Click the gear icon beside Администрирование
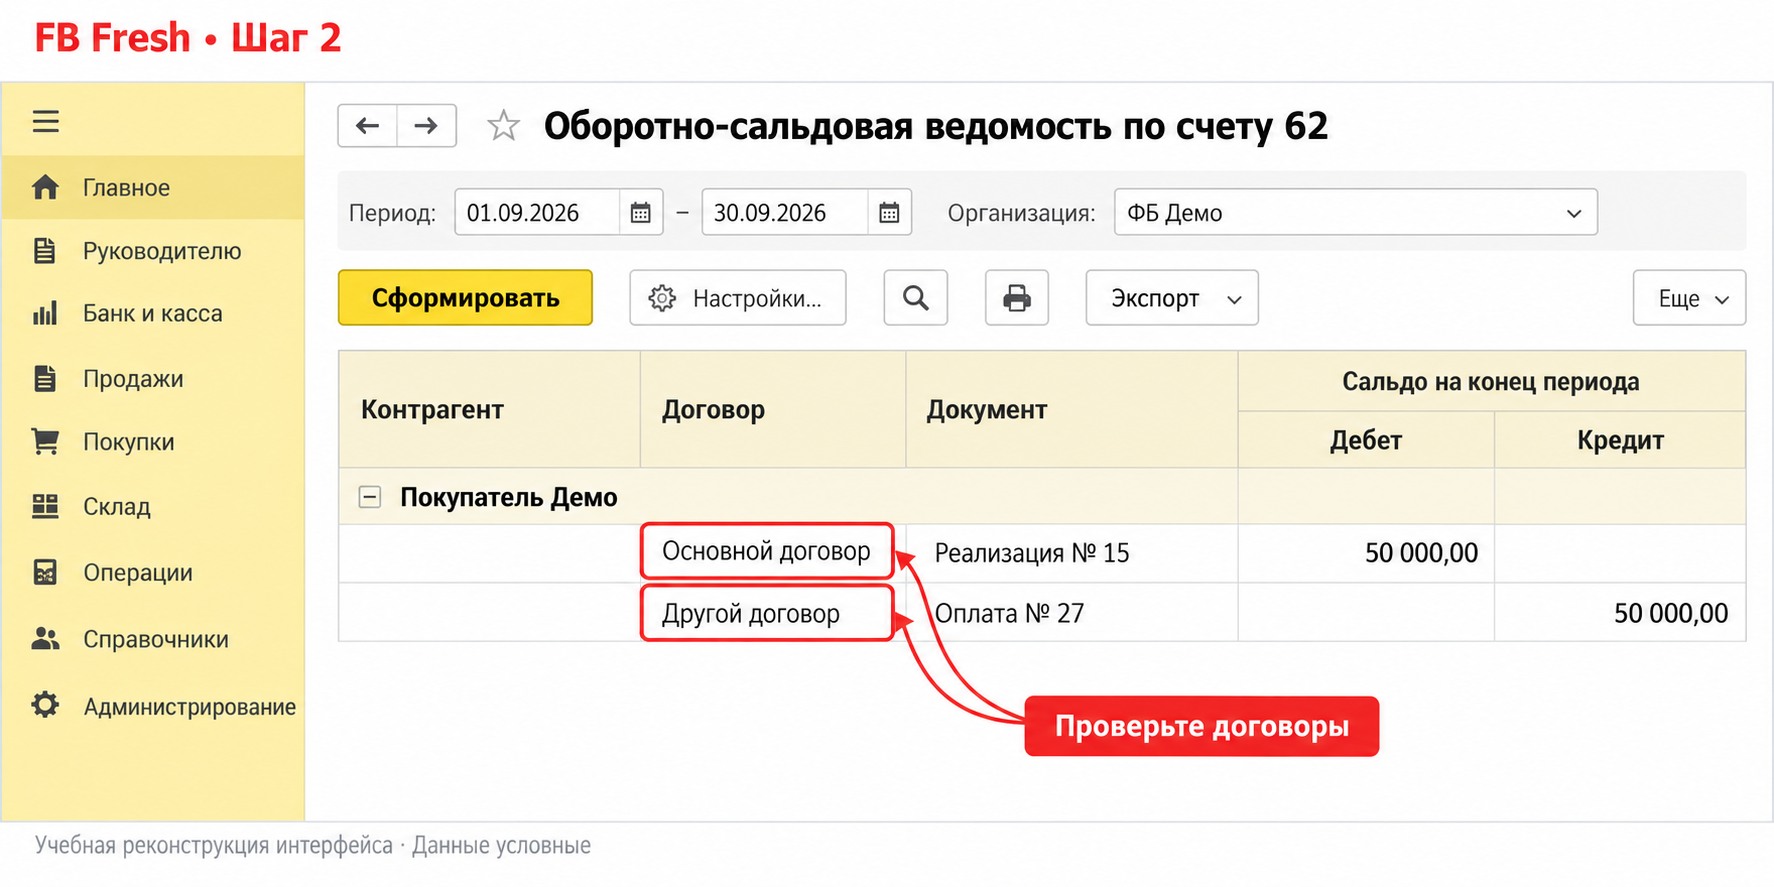 (x=45, y=705)
